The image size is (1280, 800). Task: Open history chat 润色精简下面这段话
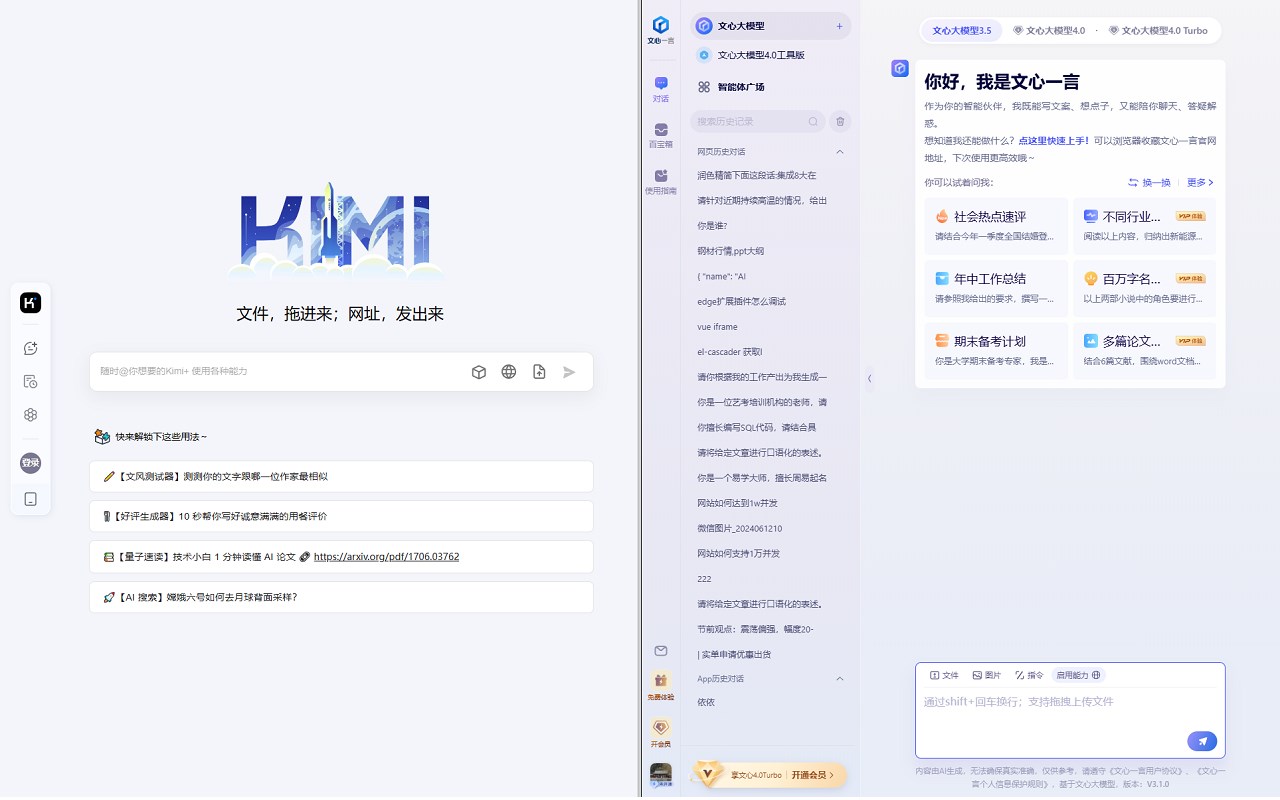coord(756,175)
